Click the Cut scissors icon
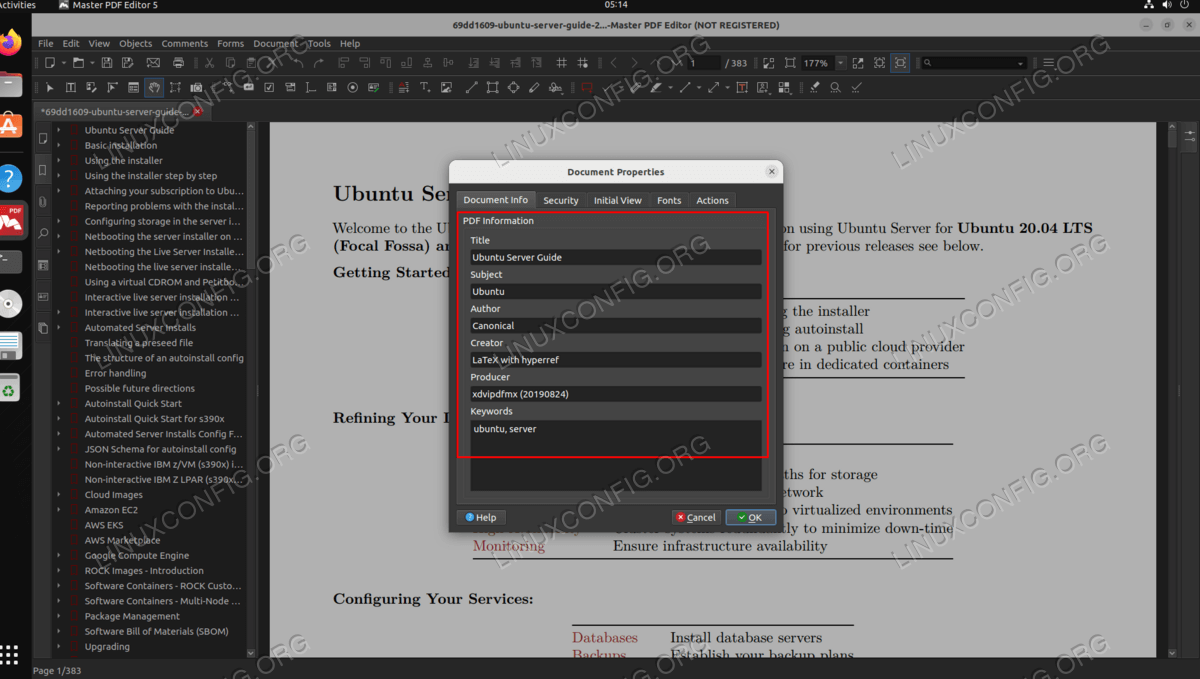The image size is (1200, 679). [x=210, y=62]
